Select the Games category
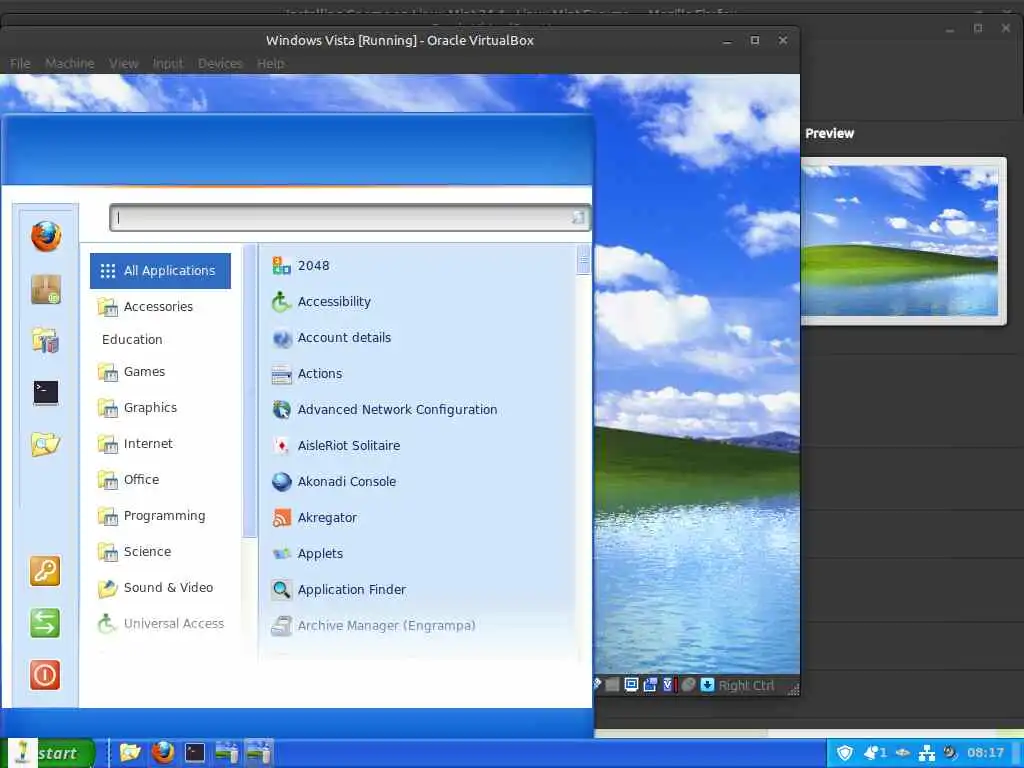Viewport: 1024px width, 768px height. click(x=160, y=372)
